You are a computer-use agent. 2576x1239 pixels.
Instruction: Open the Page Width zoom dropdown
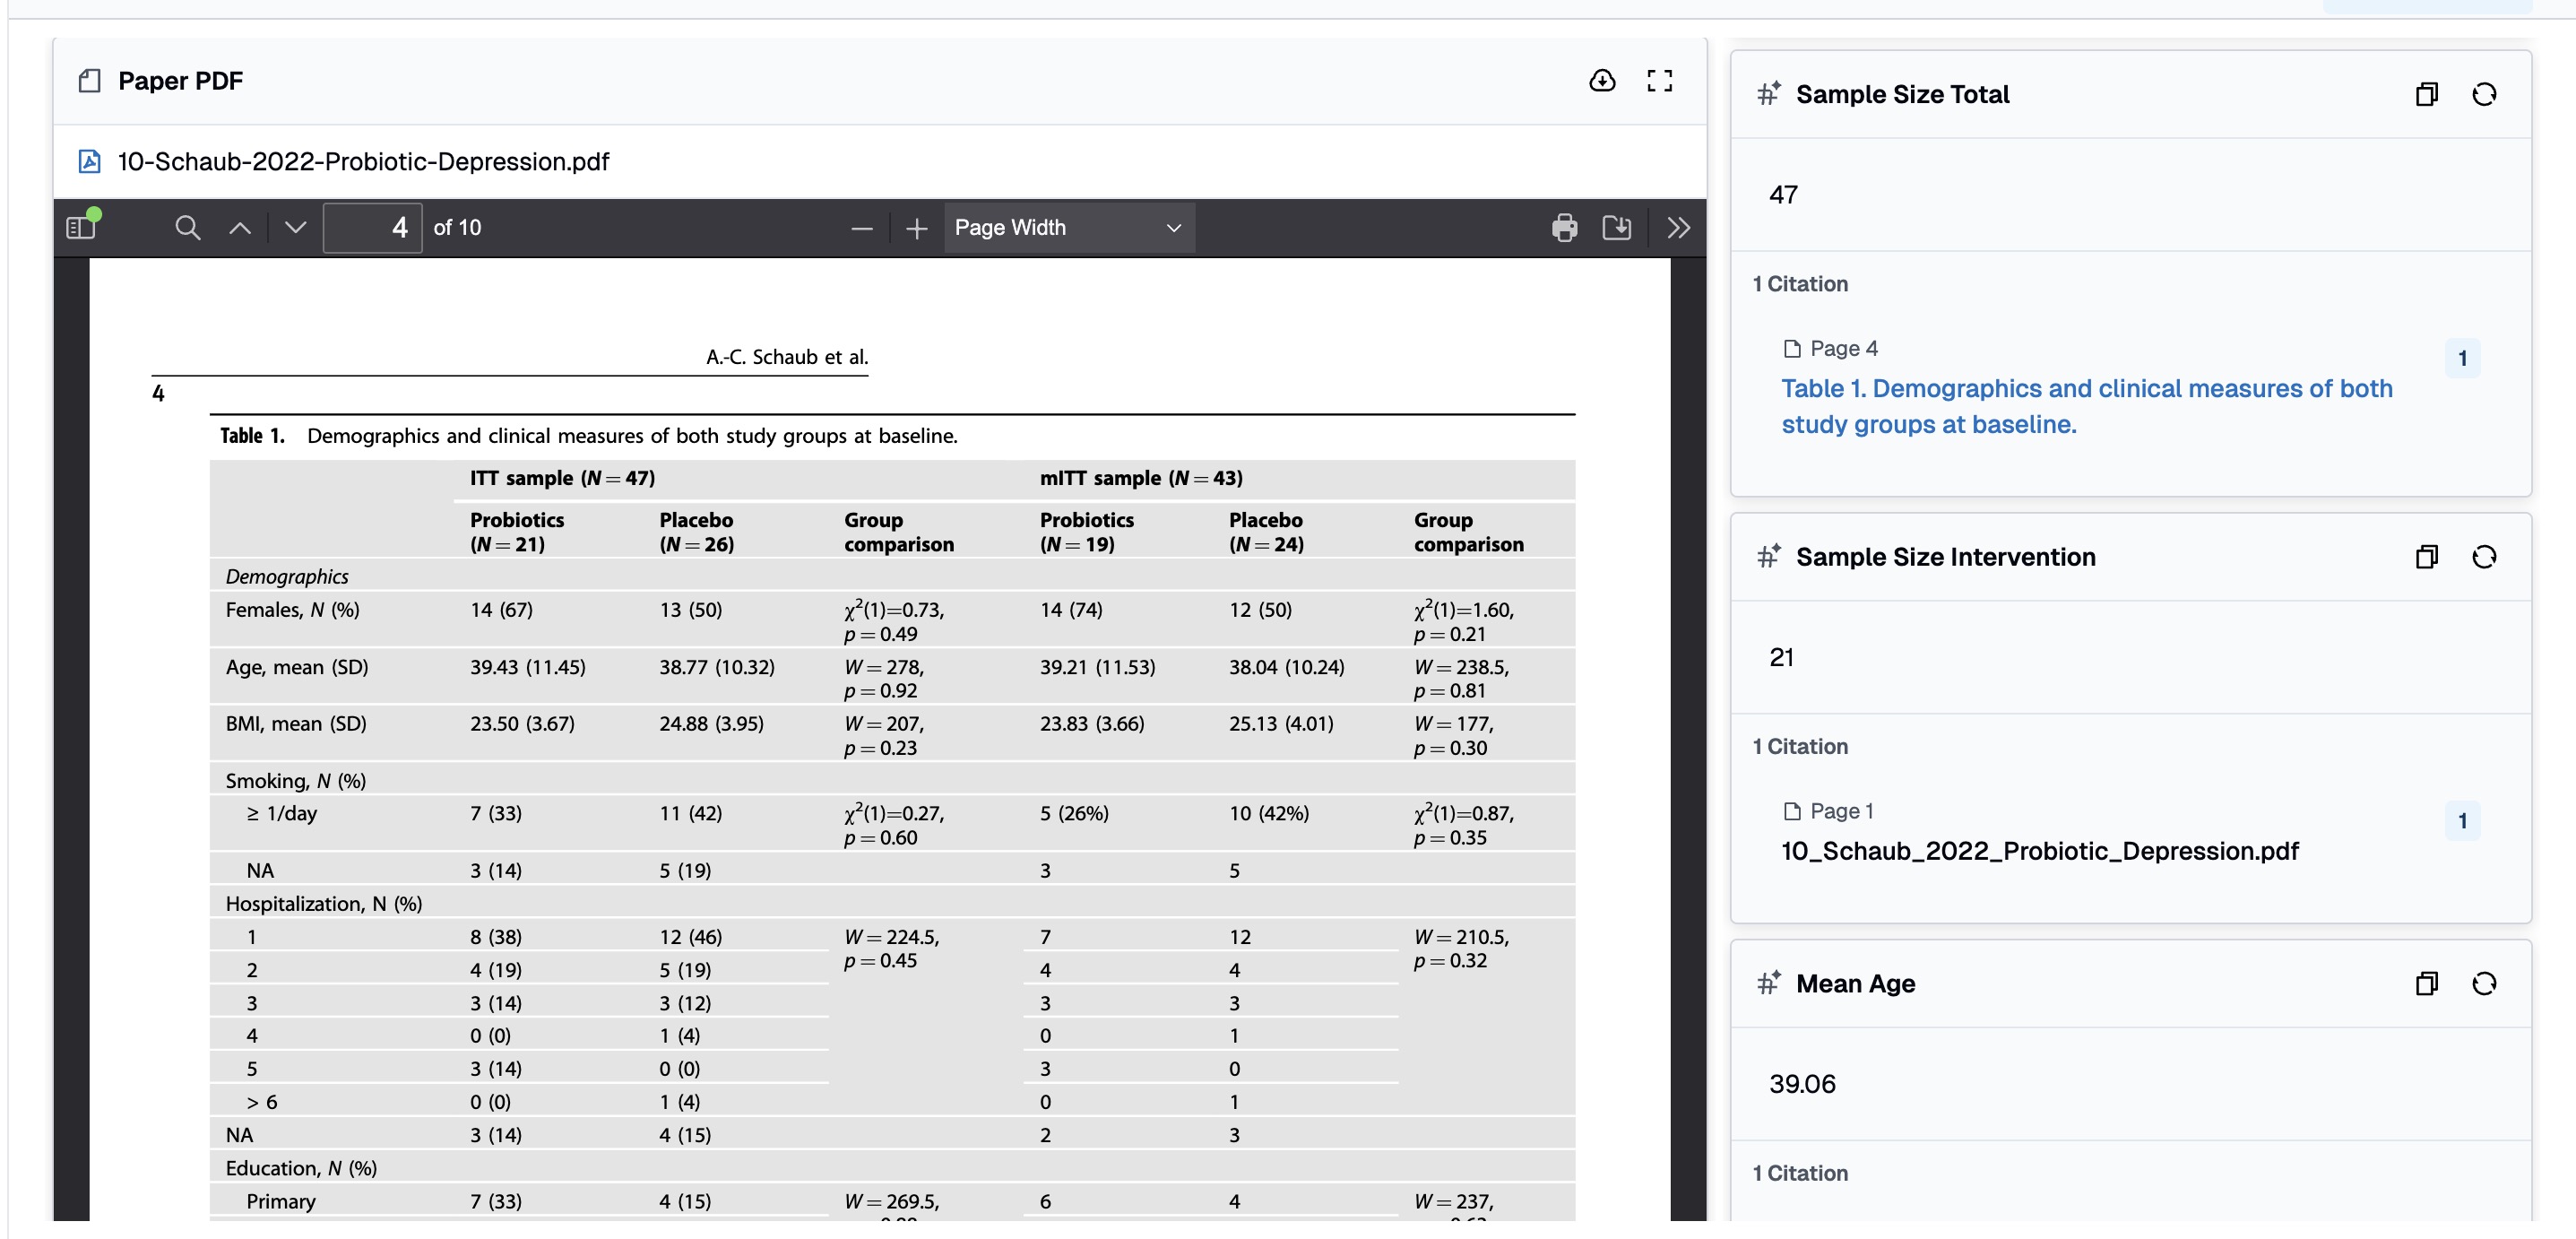click(x=1067, y=228)
